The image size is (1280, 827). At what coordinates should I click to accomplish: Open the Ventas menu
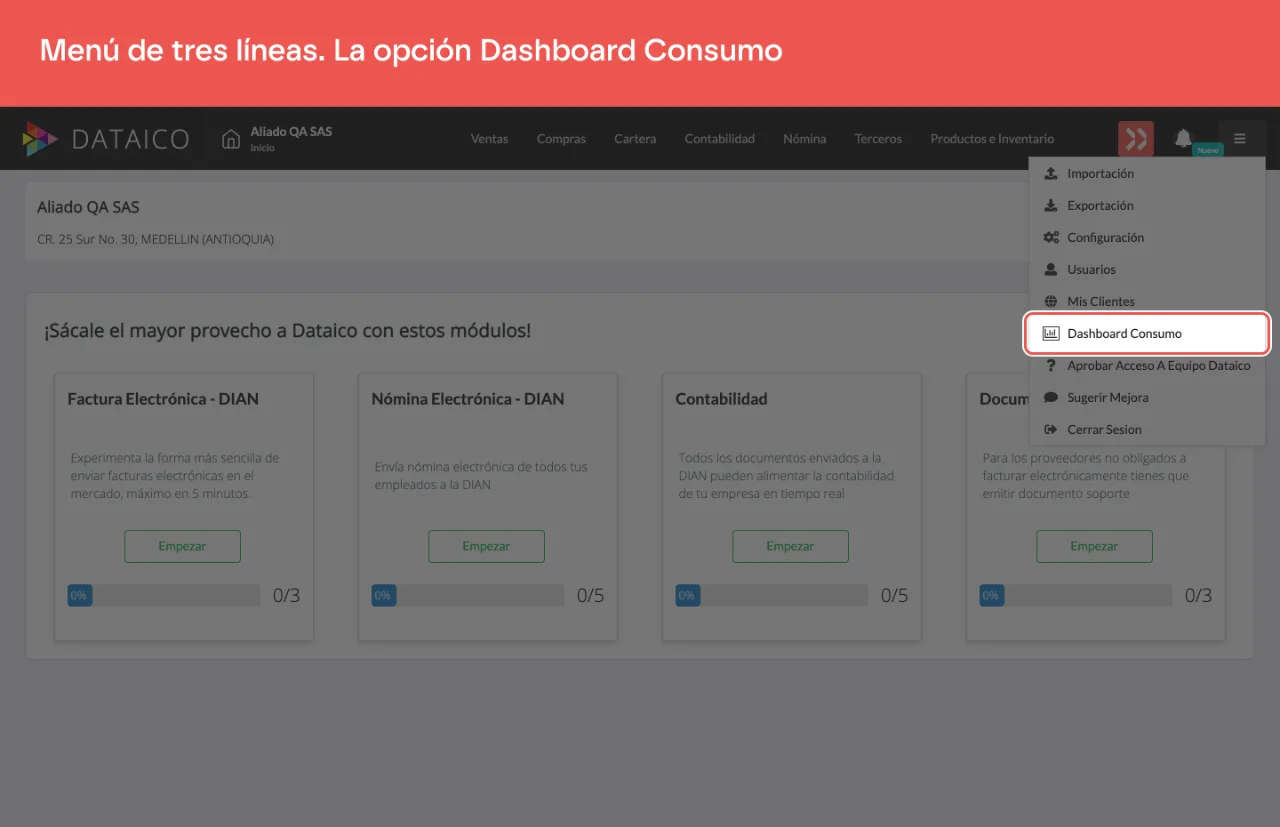click(490, 139)
